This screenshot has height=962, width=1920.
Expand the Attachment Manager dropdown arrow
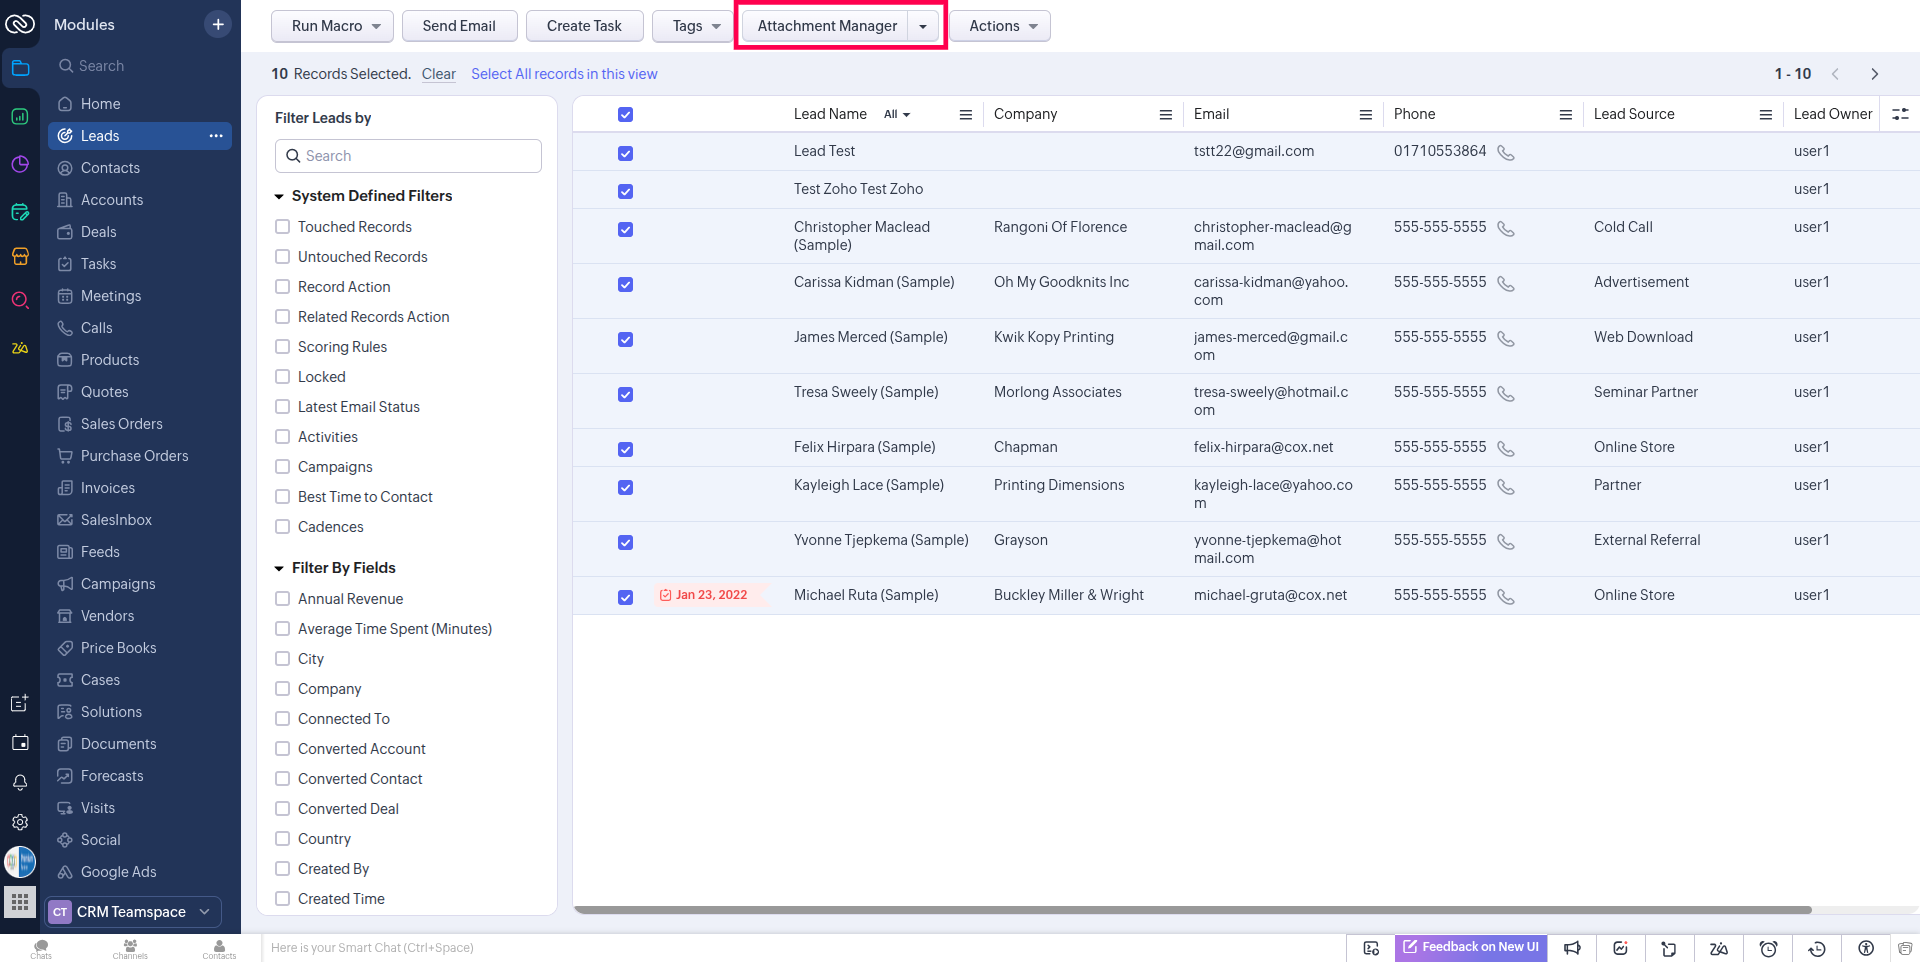pyautogui.click(x=923, y=27)
